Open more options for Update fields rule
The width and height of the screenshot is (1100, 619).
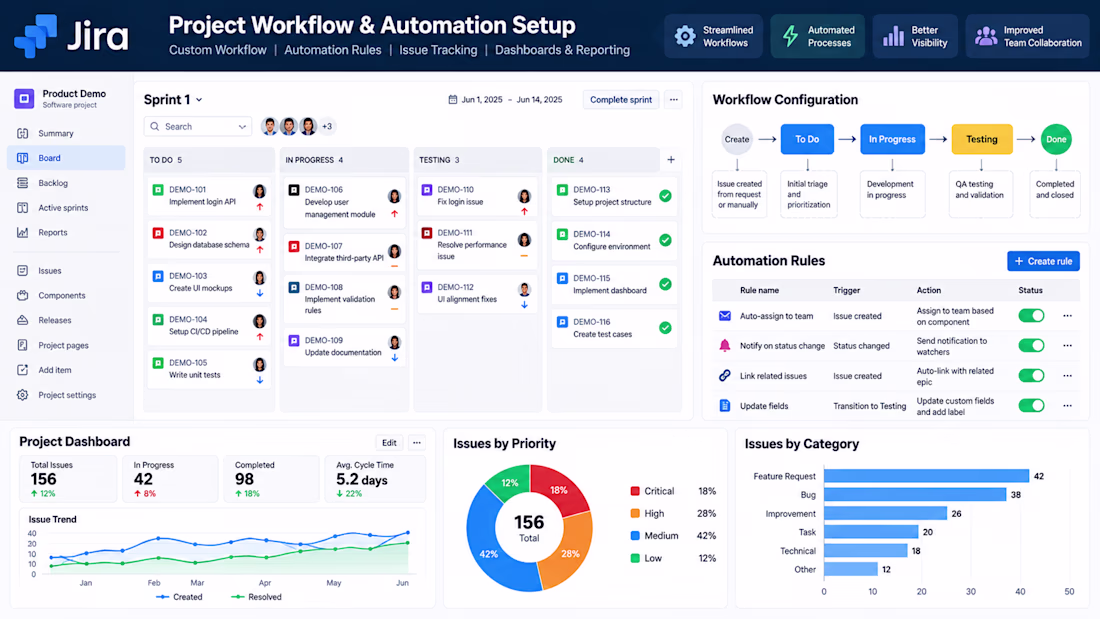(x=1067, y=406)
